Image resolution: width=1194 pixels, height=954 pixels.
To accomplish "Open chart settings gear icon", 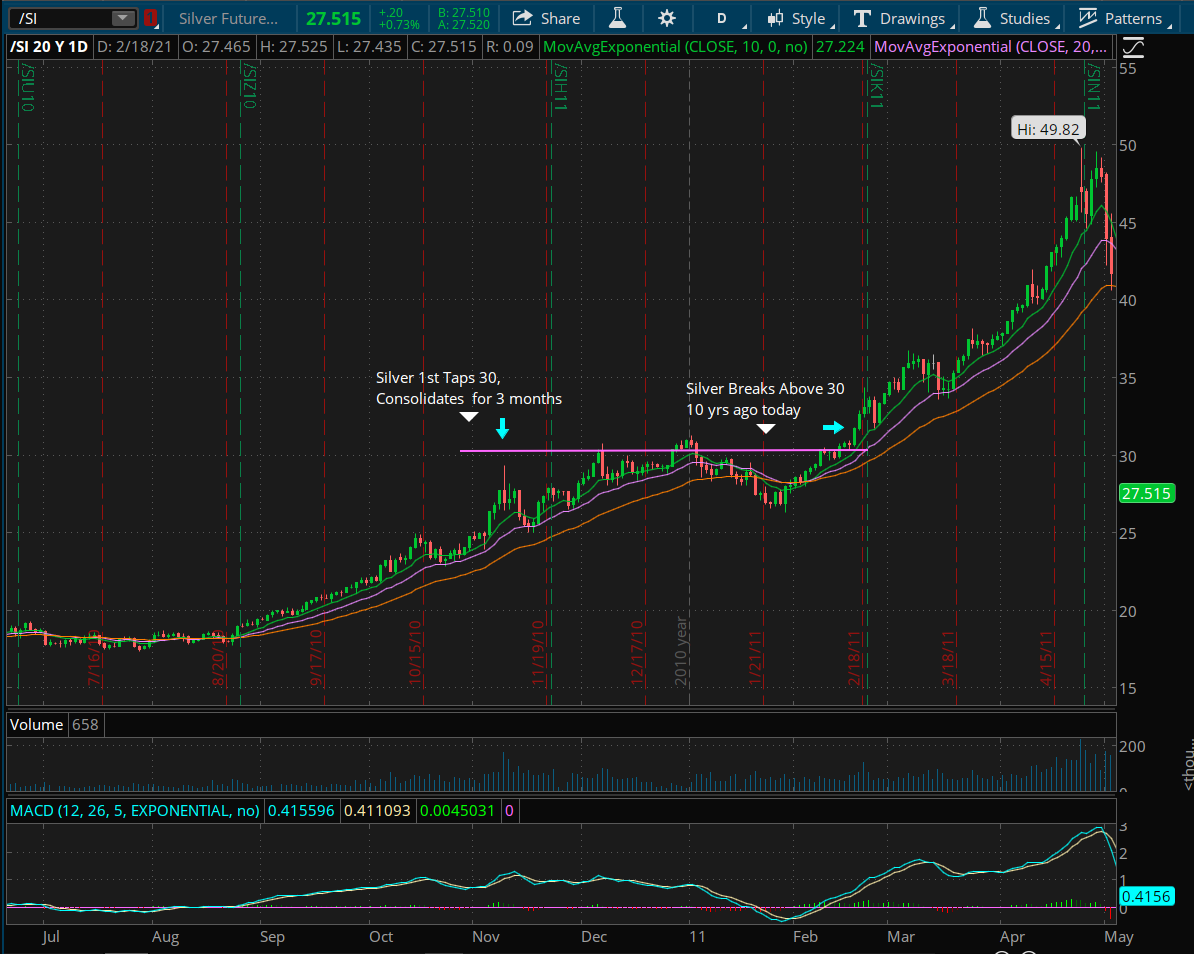I will click(x=667, y=18).
